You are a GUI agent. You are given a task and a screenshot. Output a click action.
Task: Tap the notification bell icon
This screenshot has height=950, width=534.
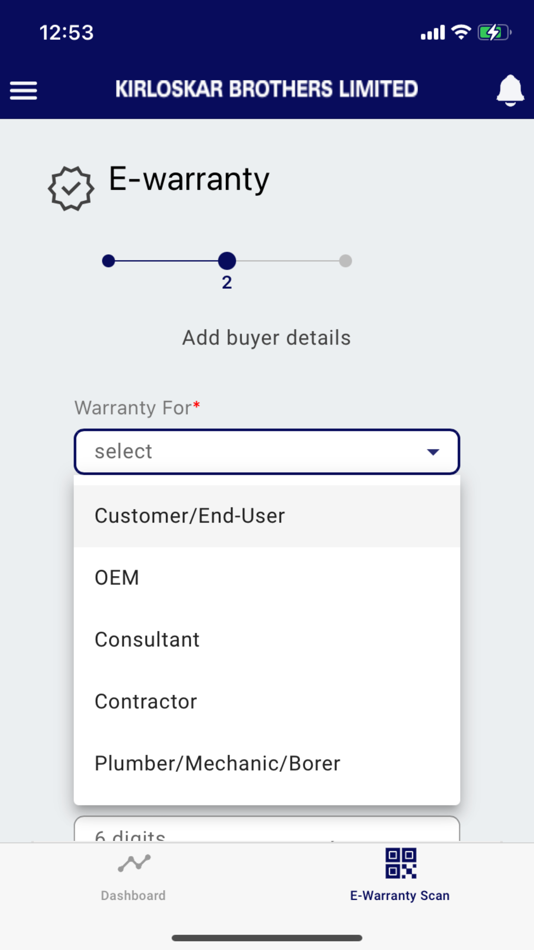(x=510, y=91)
